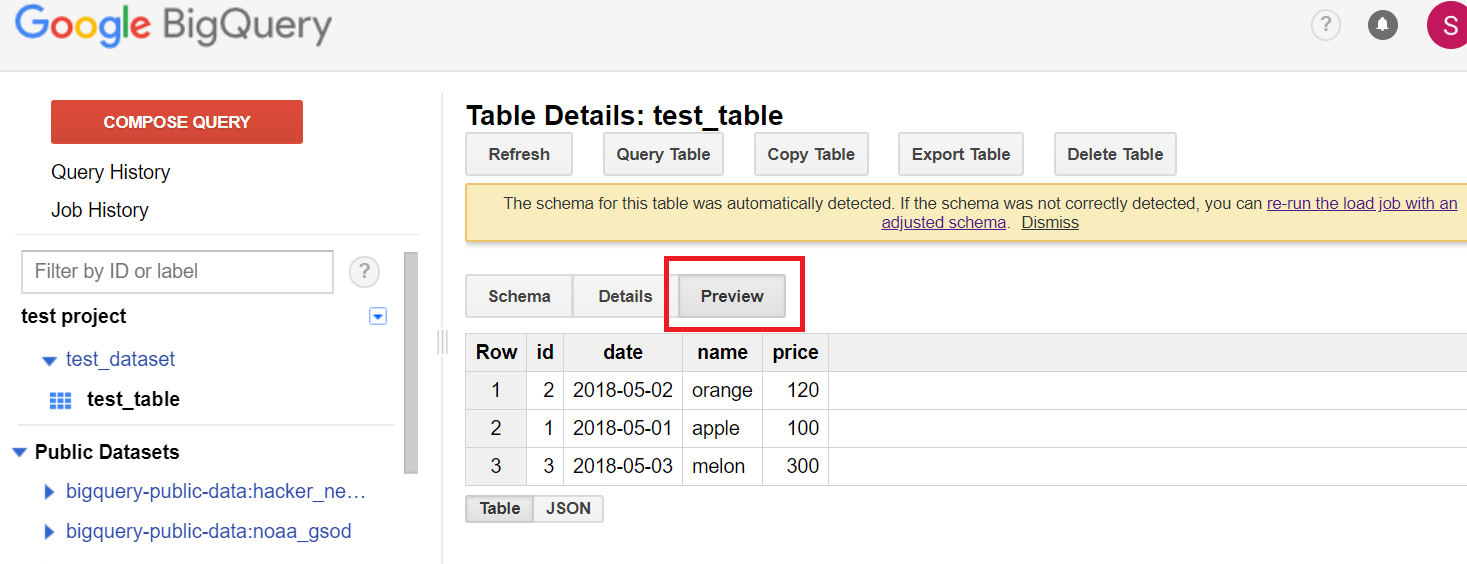Click the price cell 100
The image size is (1467, 564).
tap(795, 428)
